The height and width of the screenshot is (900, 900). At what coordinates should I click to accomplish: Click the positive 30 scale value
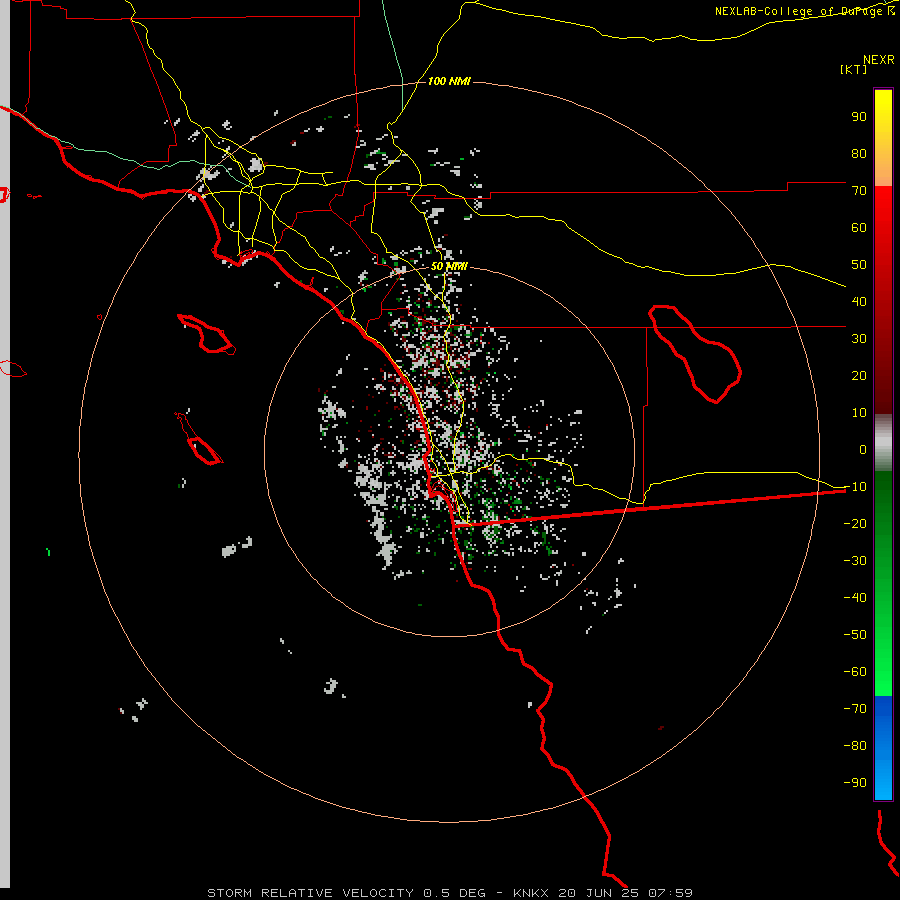pos(859,339)
